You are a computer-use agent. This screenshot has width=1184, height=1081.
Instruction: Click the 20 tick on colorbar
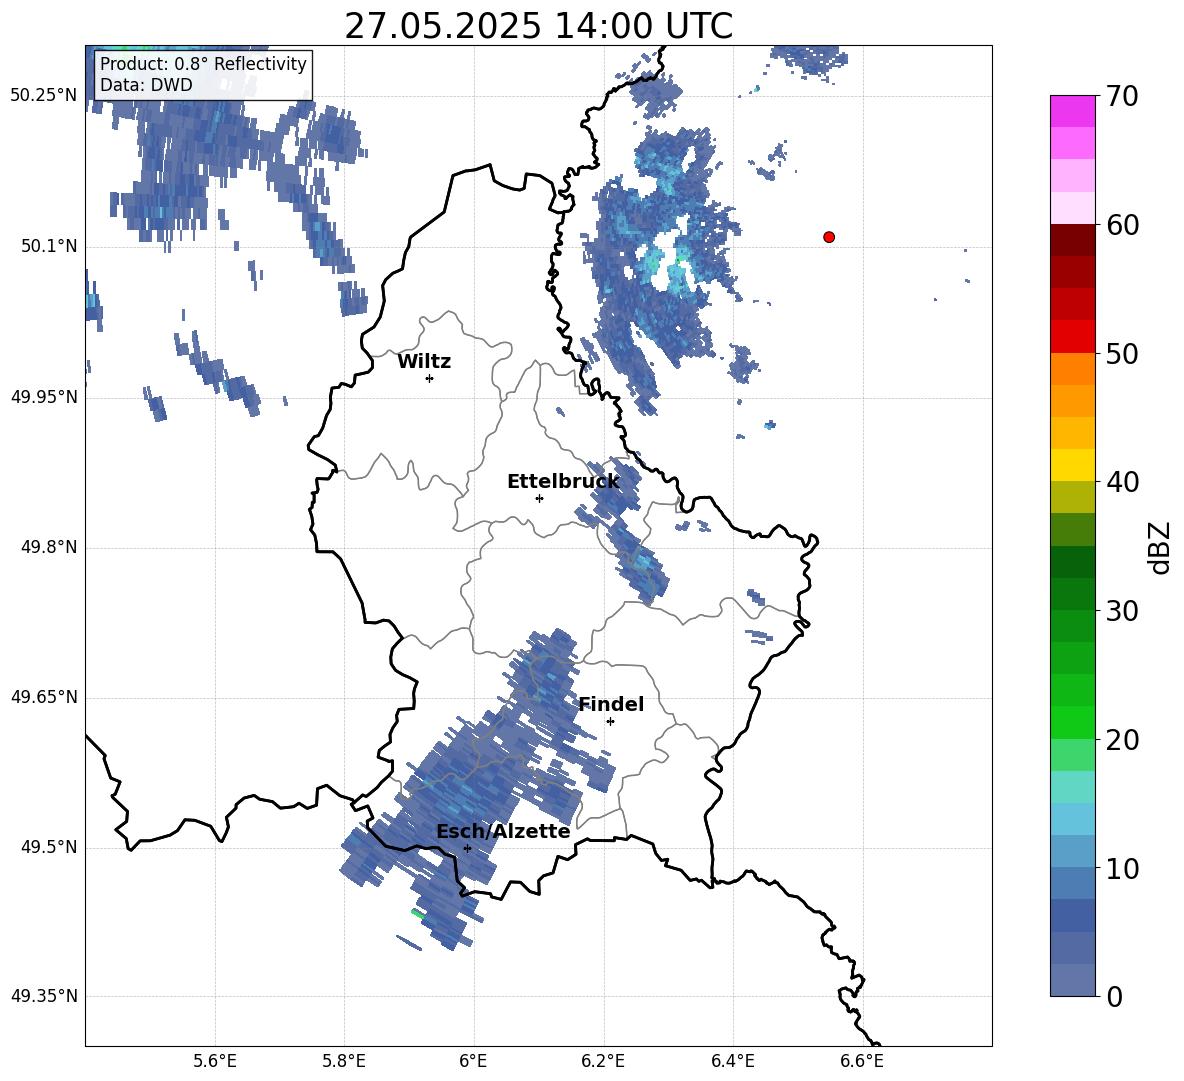1122,740
